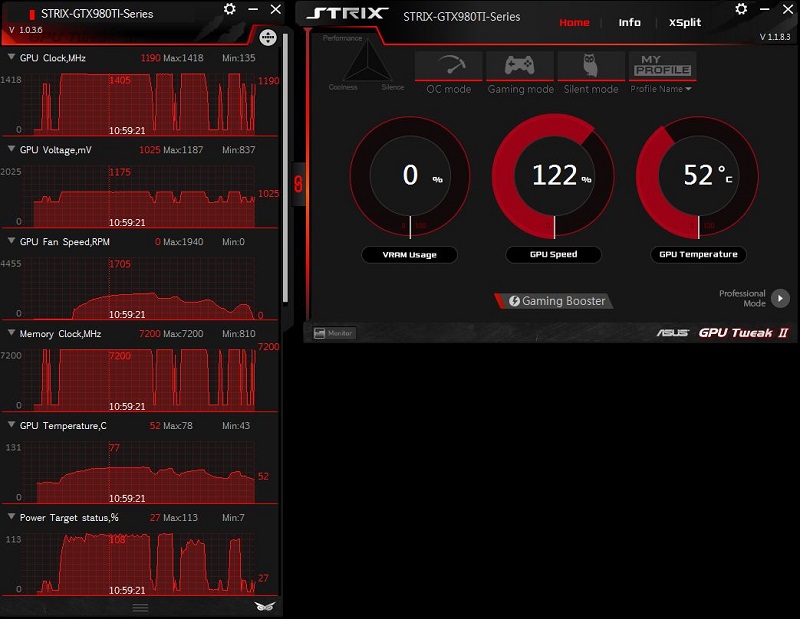Collapse the Power Target status graph
This screenshot has height=619, width=800.
(x=11, y=516)
